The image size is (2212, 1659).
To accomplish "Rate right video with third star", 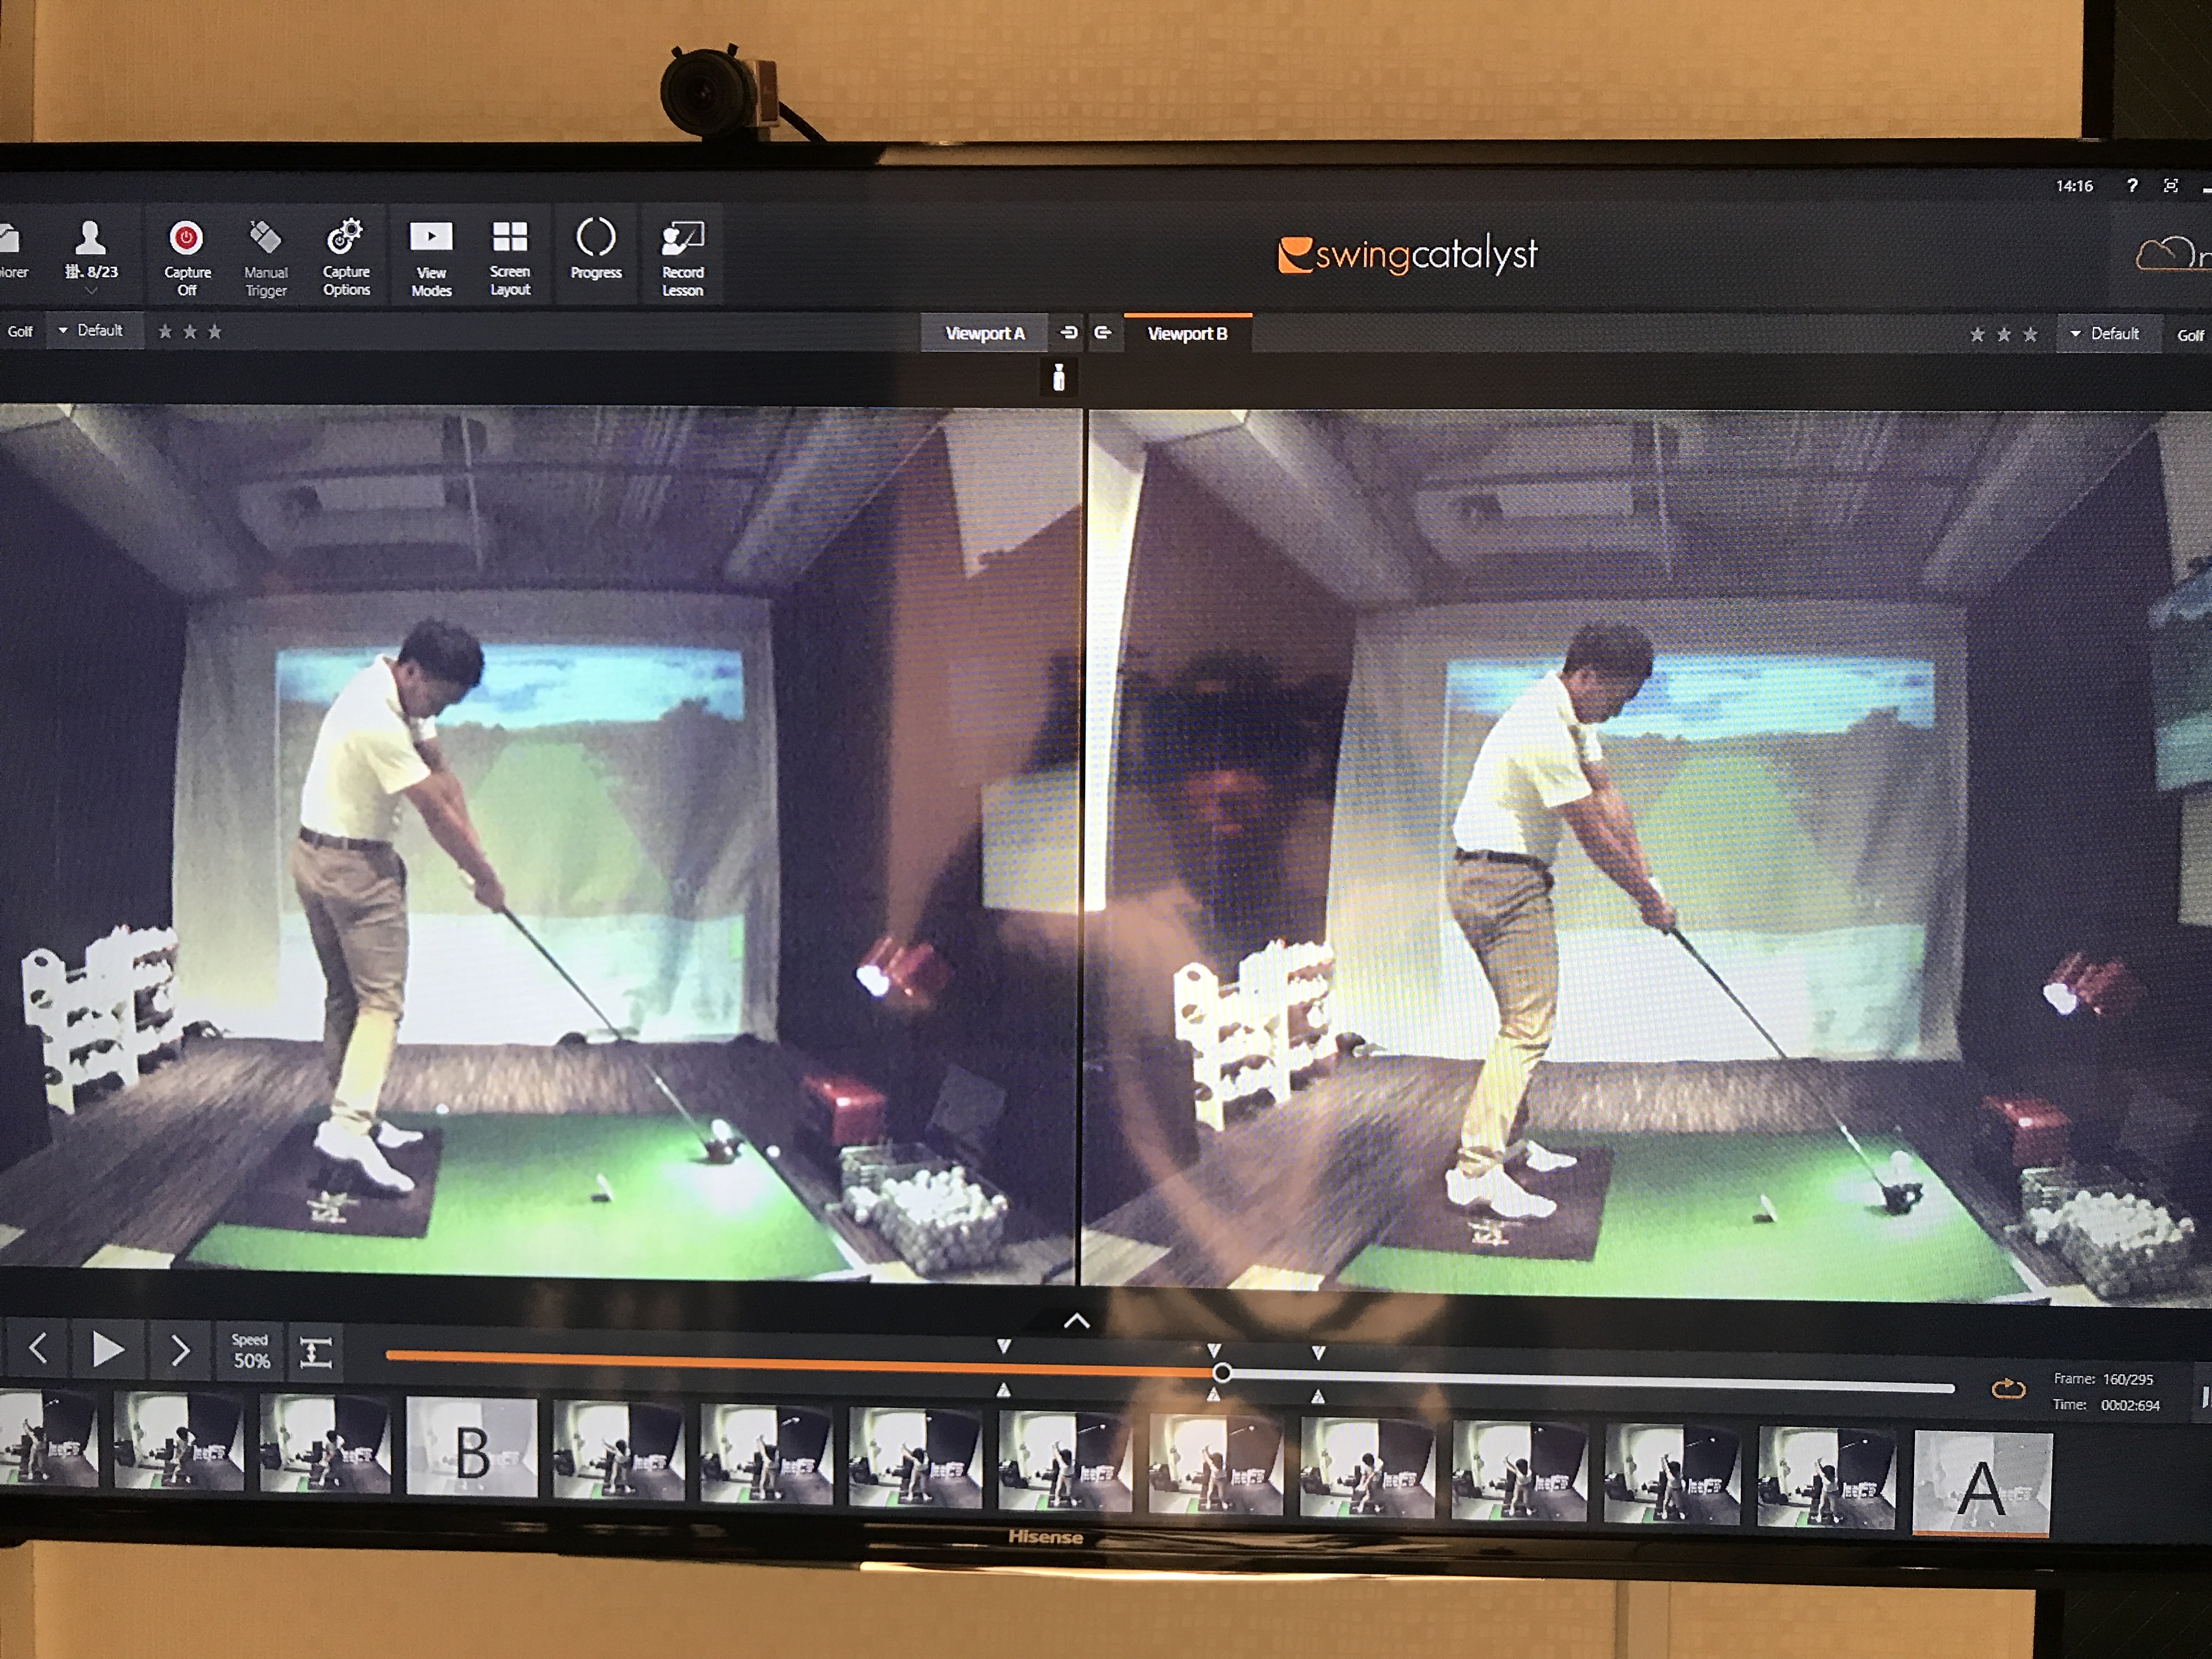I will (x=2030, y=334).
